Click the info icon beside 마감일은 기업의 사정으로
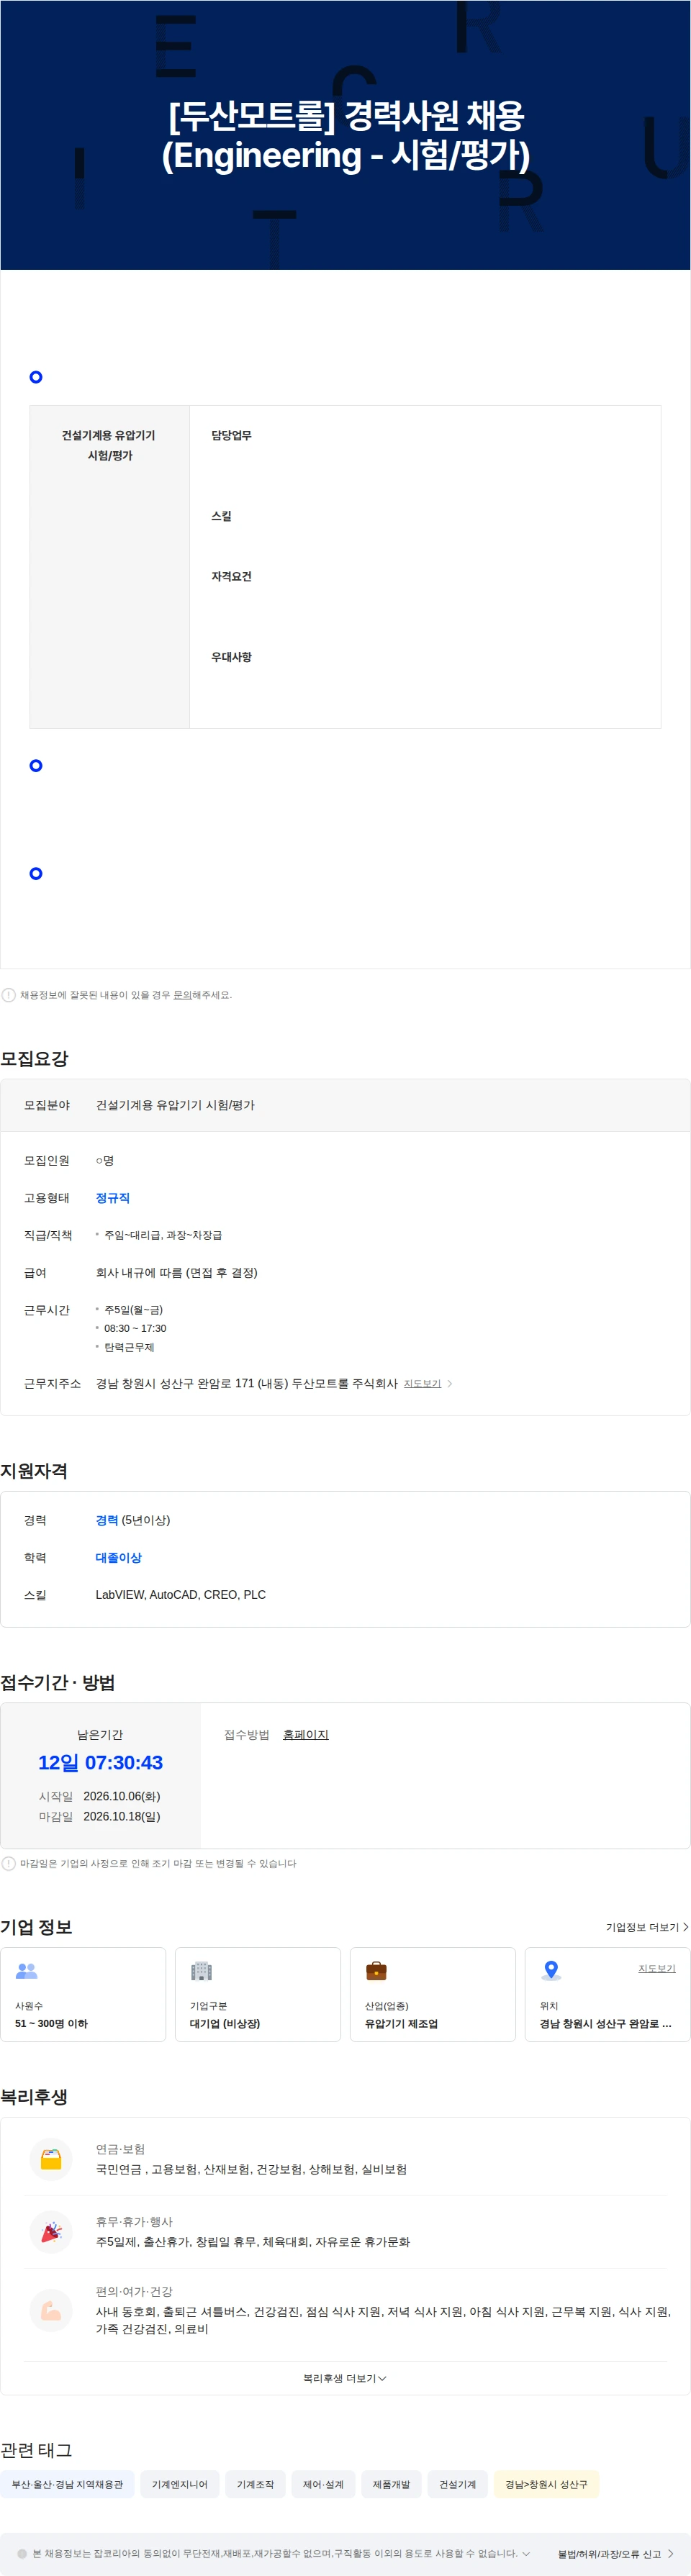This screenshot has width=691, height=2576. click(9, 1863)
